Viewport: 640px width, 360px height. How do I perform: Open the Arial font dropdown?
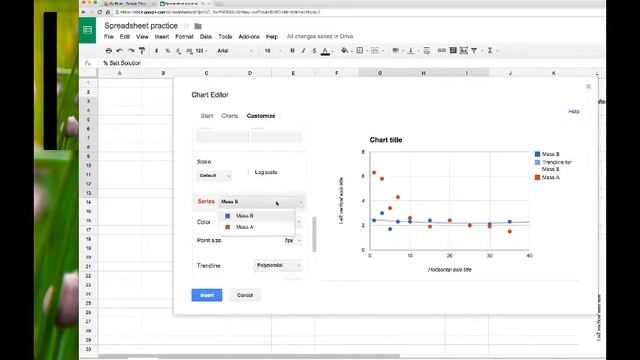[235, 51]
